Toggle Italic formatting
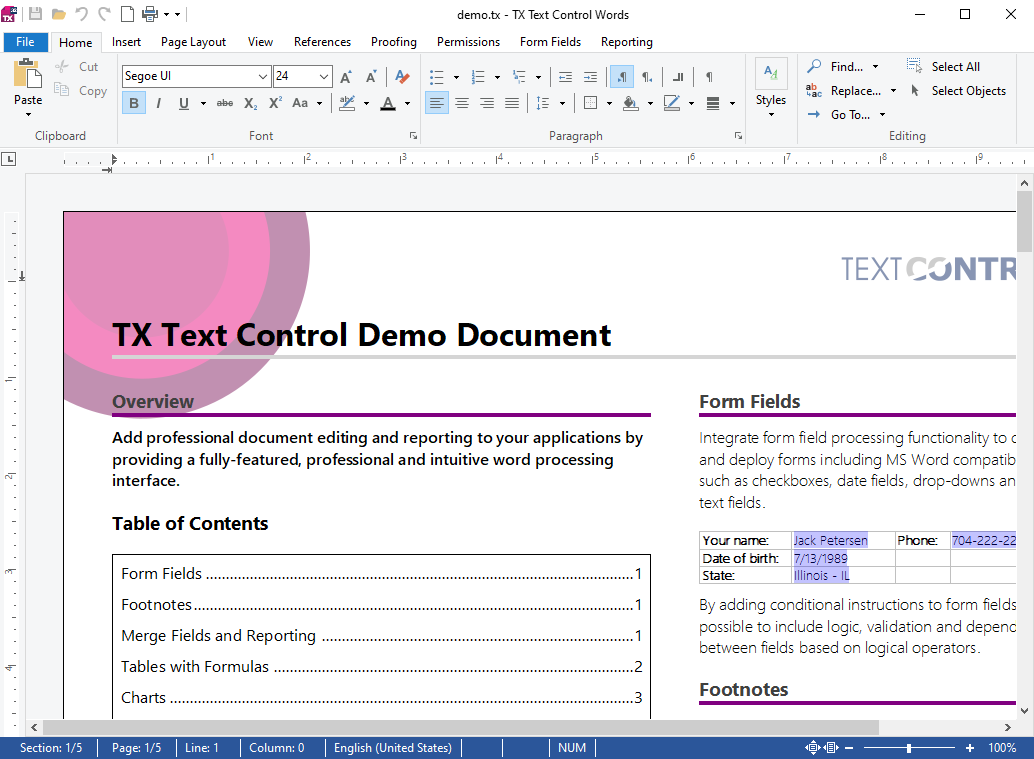 [159, 103]
